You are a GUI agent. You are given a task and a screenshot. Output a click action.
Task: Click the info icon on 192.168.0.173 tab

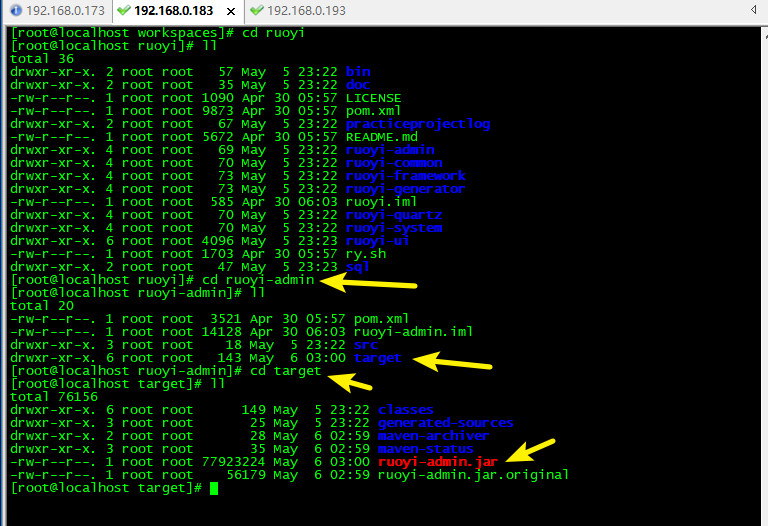(x=16, y=10)
